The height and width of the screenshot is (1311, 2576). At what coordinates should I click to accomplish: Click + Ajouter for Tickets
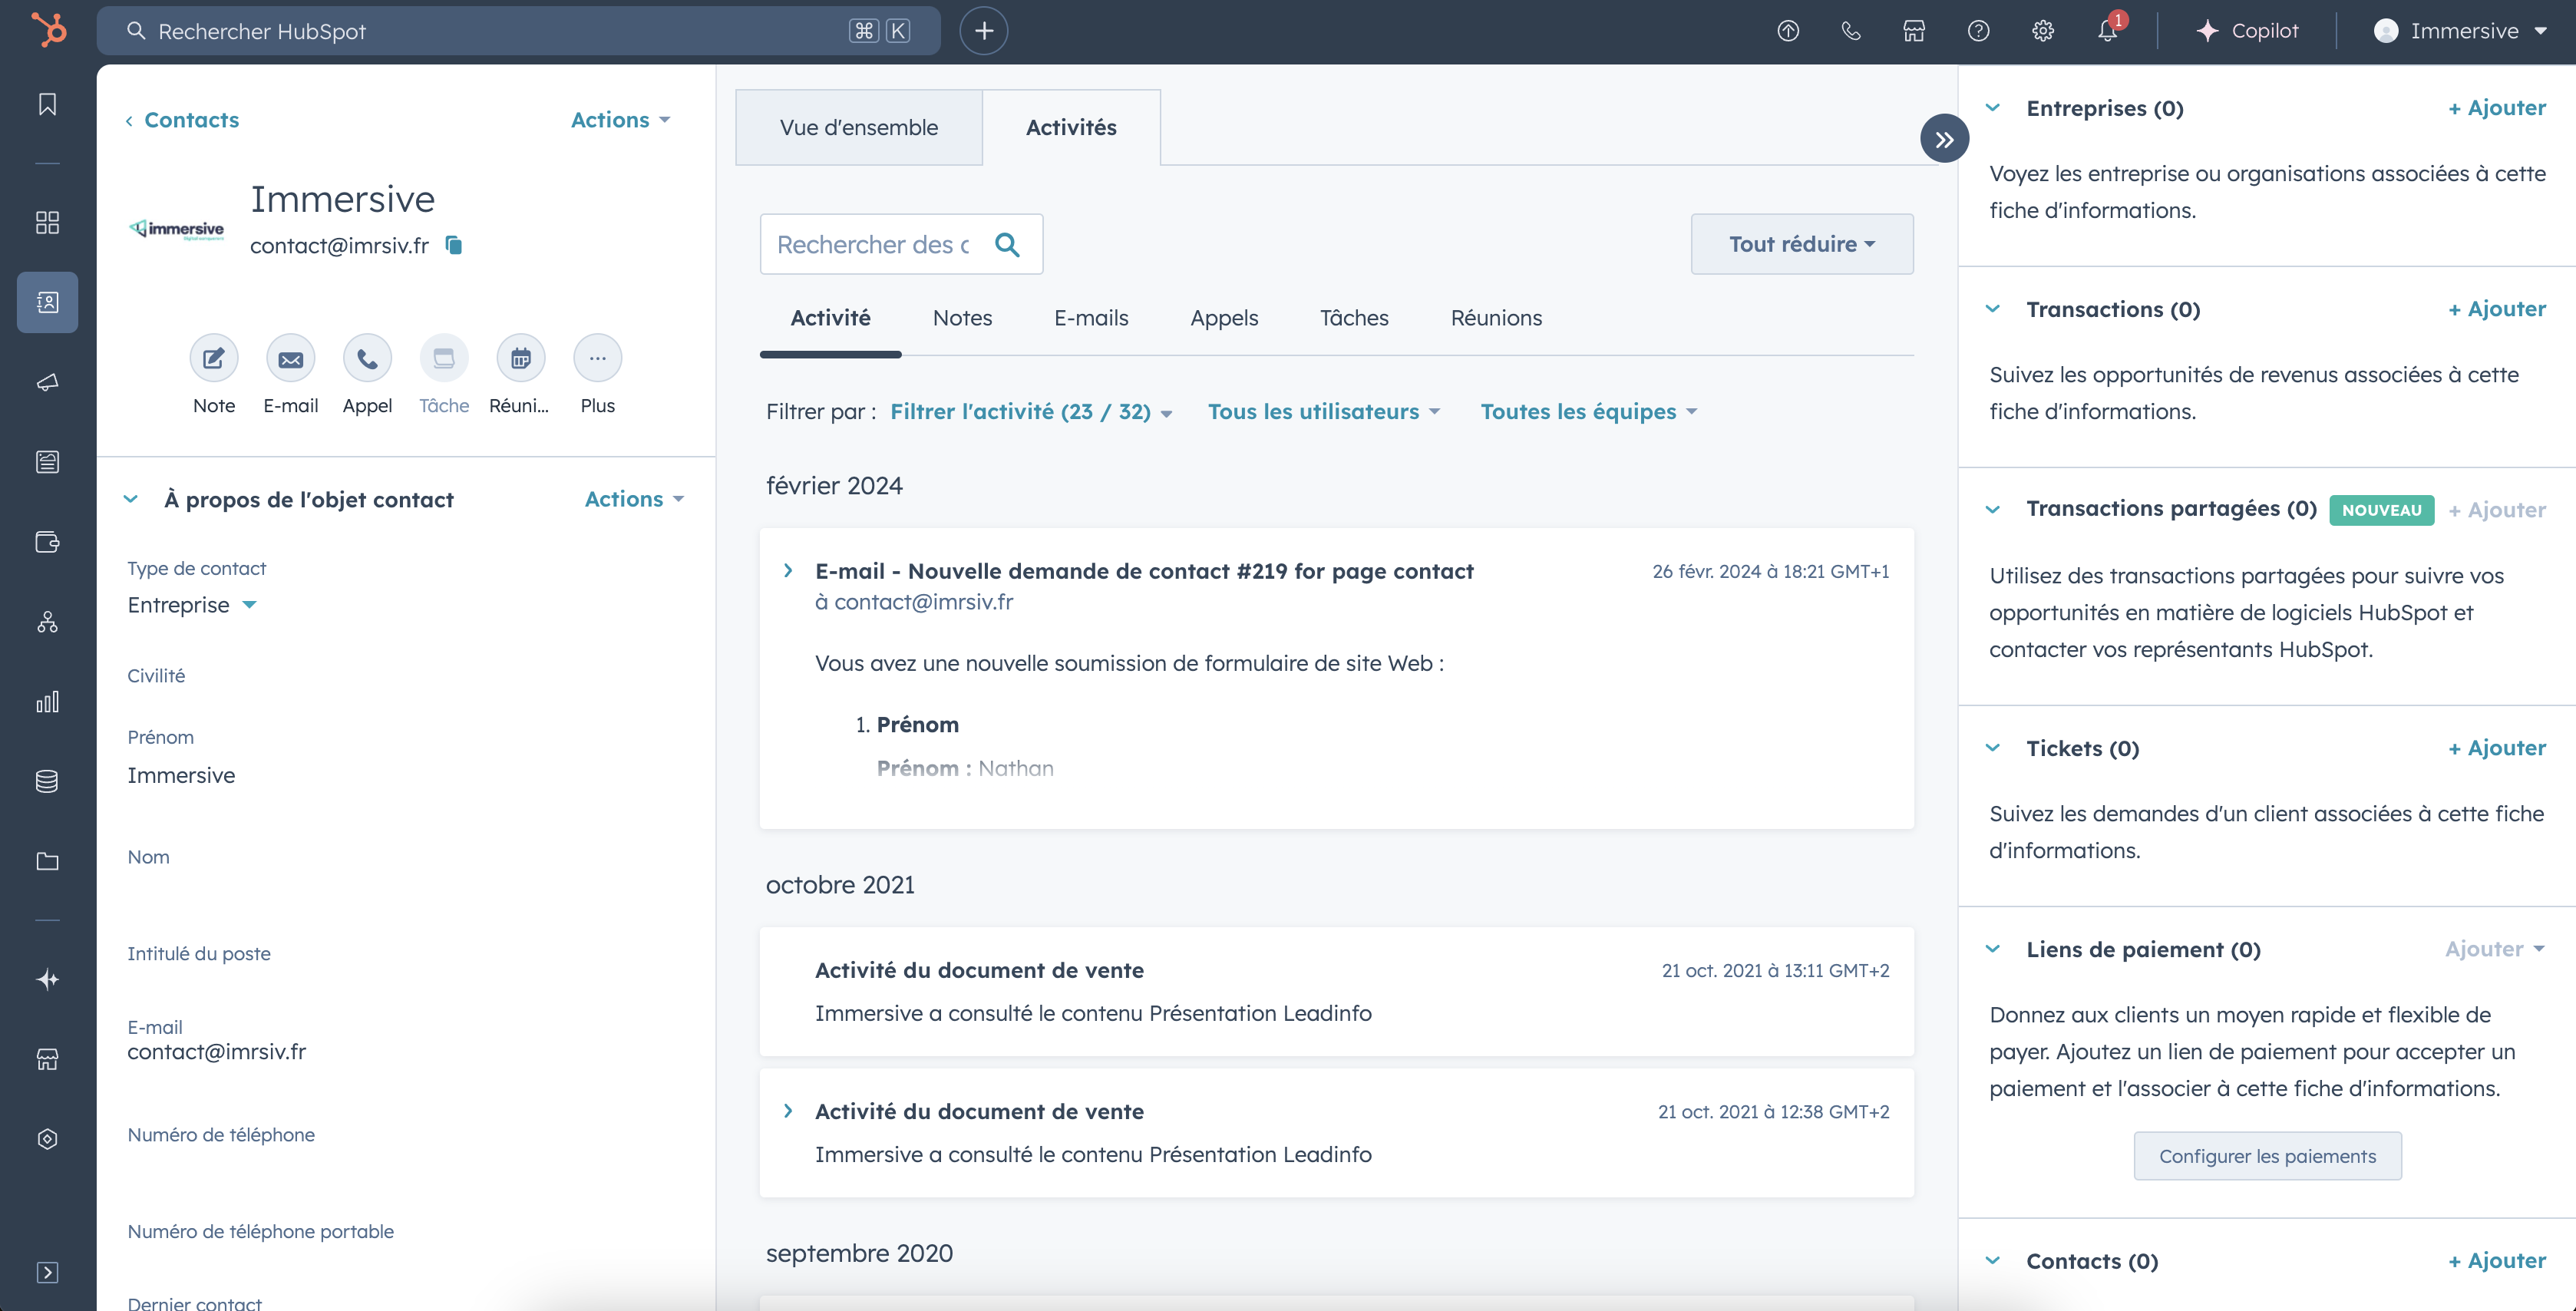(2497, 748)
